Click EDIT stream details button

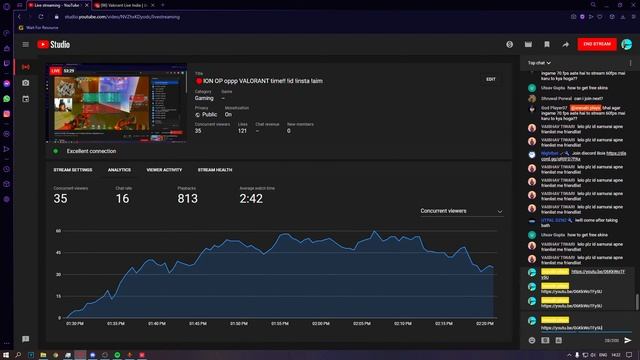pos(491,79)
